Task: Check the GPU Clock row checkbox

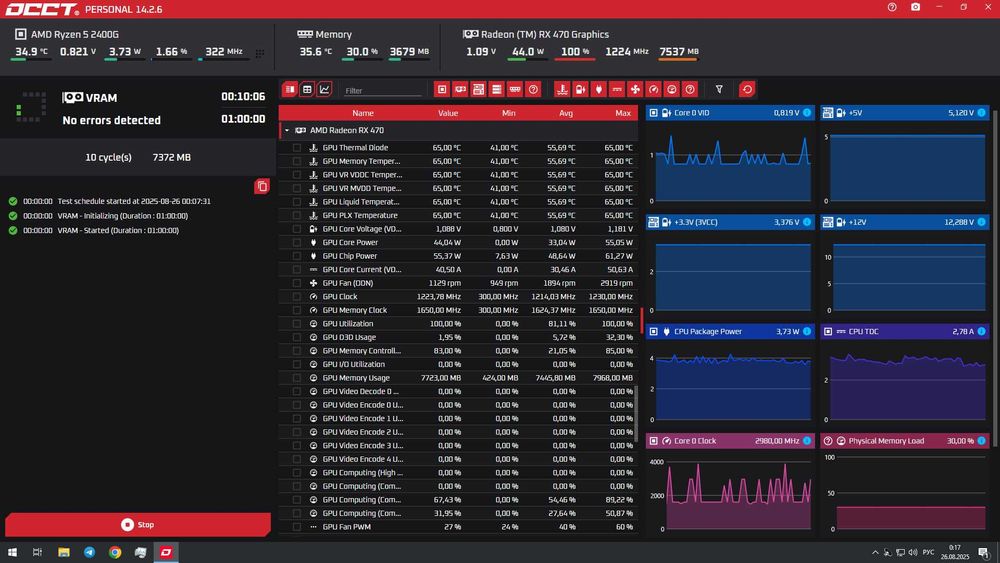Action: pos(297,296)
